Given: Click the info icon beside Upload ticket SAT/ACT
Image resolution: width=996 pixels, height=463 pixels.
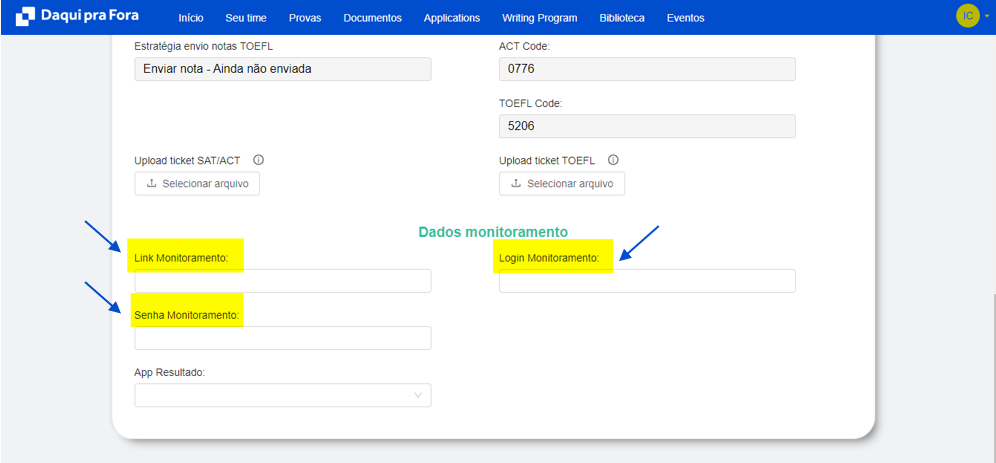Looking at the screenshot, I should click(x=258, y=160).
